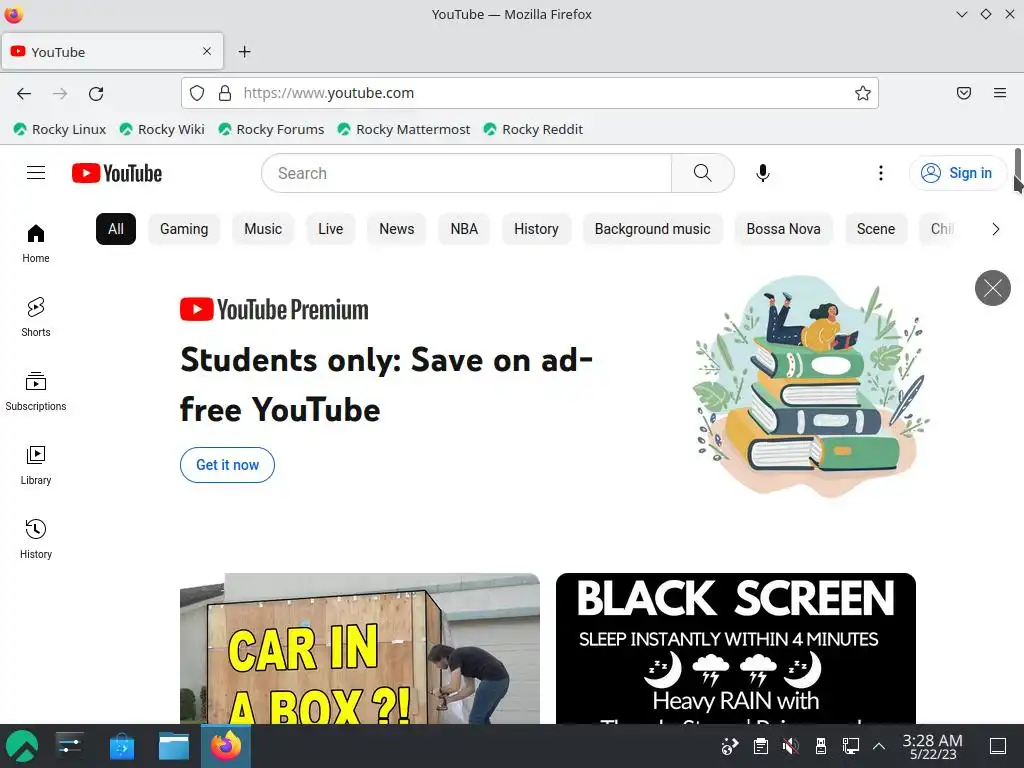The image size is (1024, 768).
Task: Click the taskbar clock
Action: point(933,746)
